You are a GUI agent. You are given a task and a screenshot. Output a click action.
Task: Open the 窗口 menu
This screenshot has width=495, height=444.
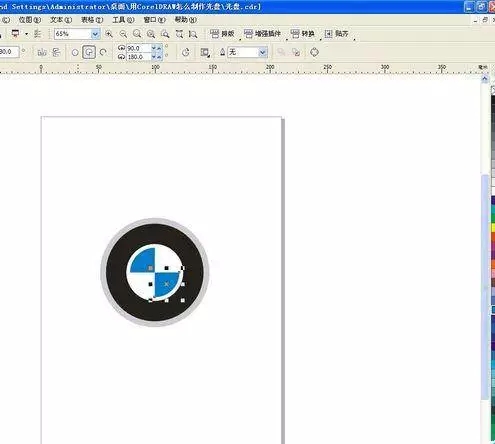pyautogui.click(x=154, y=20)
